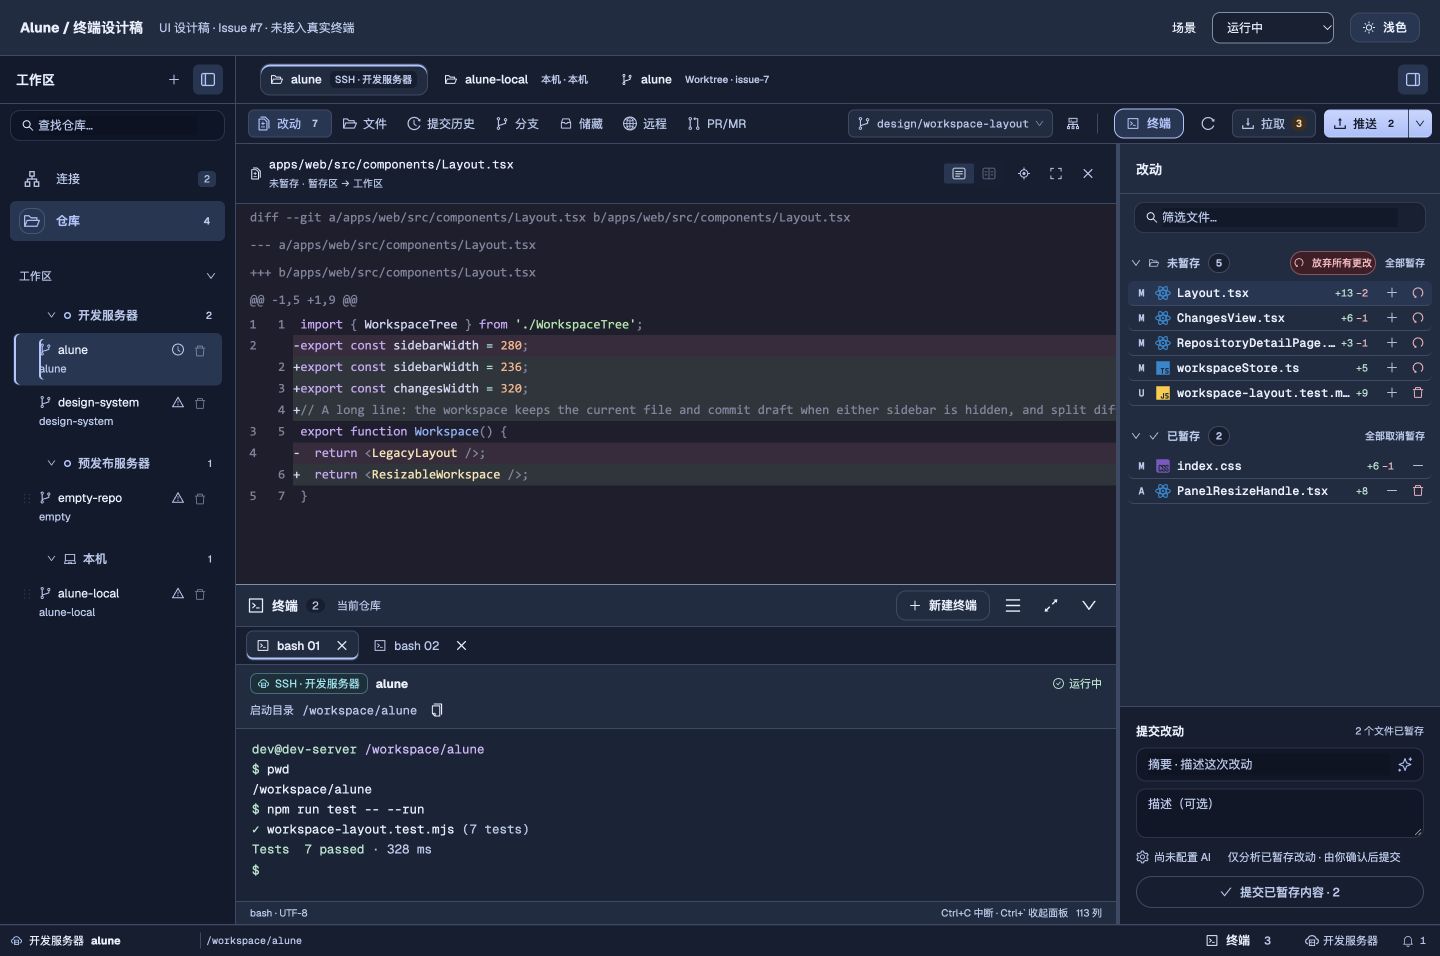
Task: Close the bash 02 terminal tab
Action: (462, 646)
